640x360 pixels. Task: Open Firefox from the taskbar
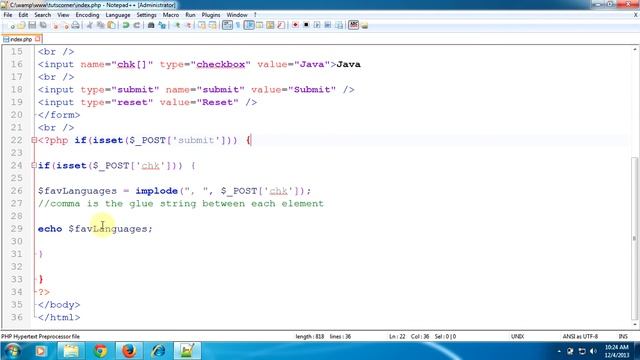click(129, 351)
